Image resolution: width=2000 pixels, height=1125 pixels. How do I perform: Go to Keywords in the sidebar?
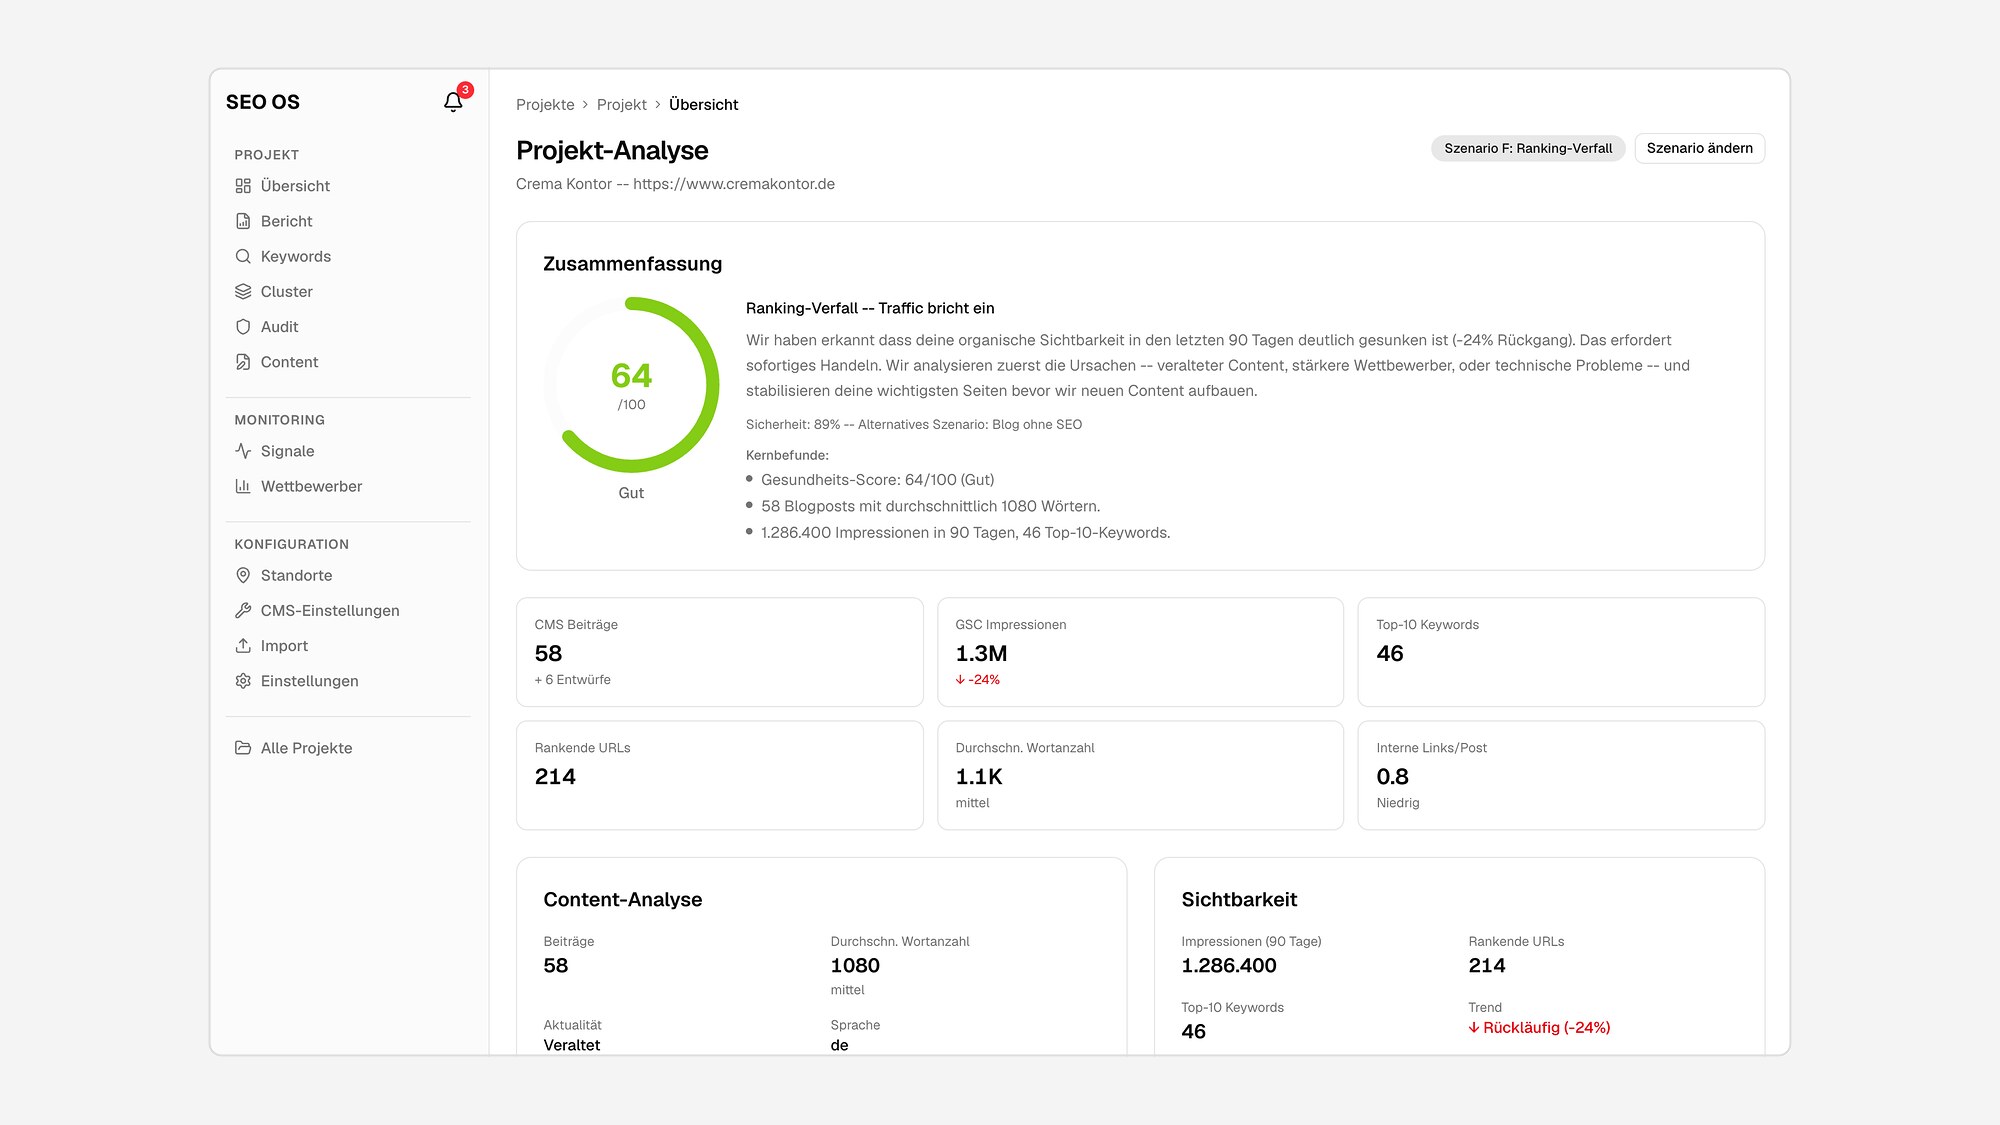click(348, 256)
